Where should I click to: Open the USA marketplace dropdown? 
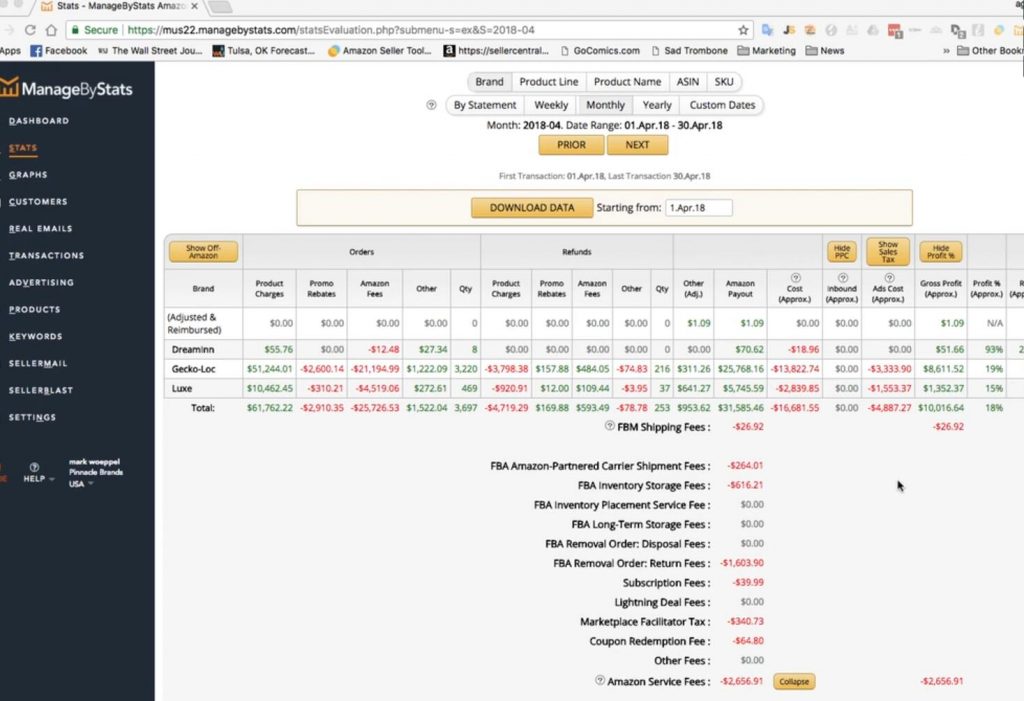(x=81, y=484)
